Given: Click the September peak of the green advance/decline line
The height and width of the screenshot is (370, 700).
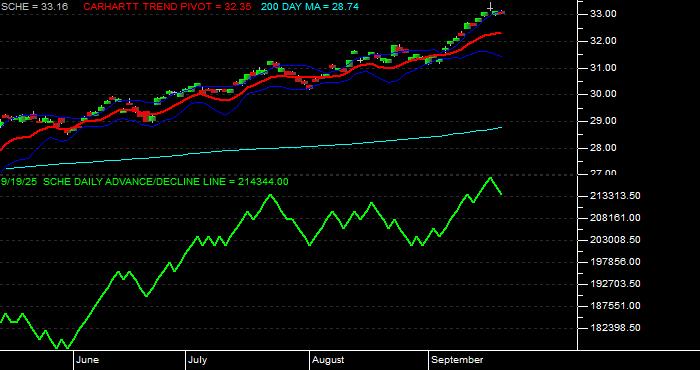Looking at the screenshot, I should [490, 178].
